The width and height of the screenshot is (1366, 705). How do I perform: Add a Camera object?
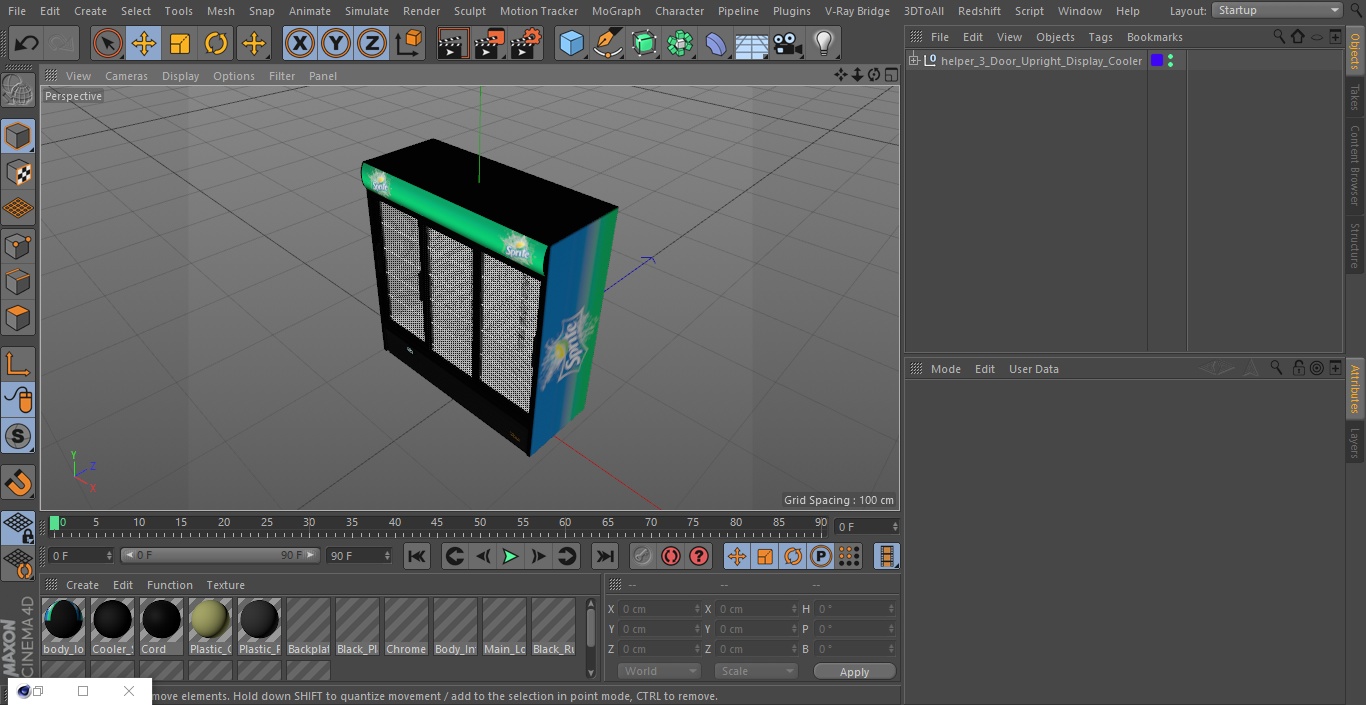(788, 43)
